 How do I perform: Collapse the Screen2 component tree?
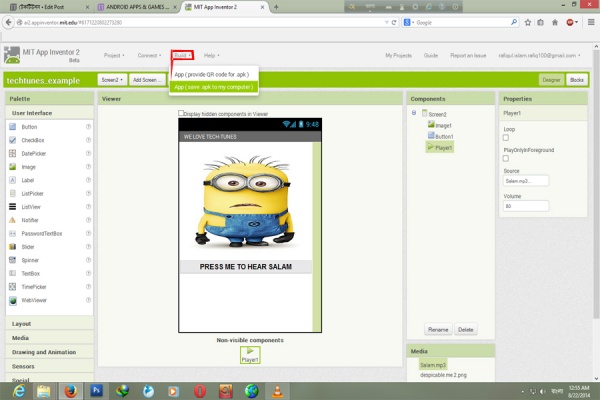click(x=414, y=113)
